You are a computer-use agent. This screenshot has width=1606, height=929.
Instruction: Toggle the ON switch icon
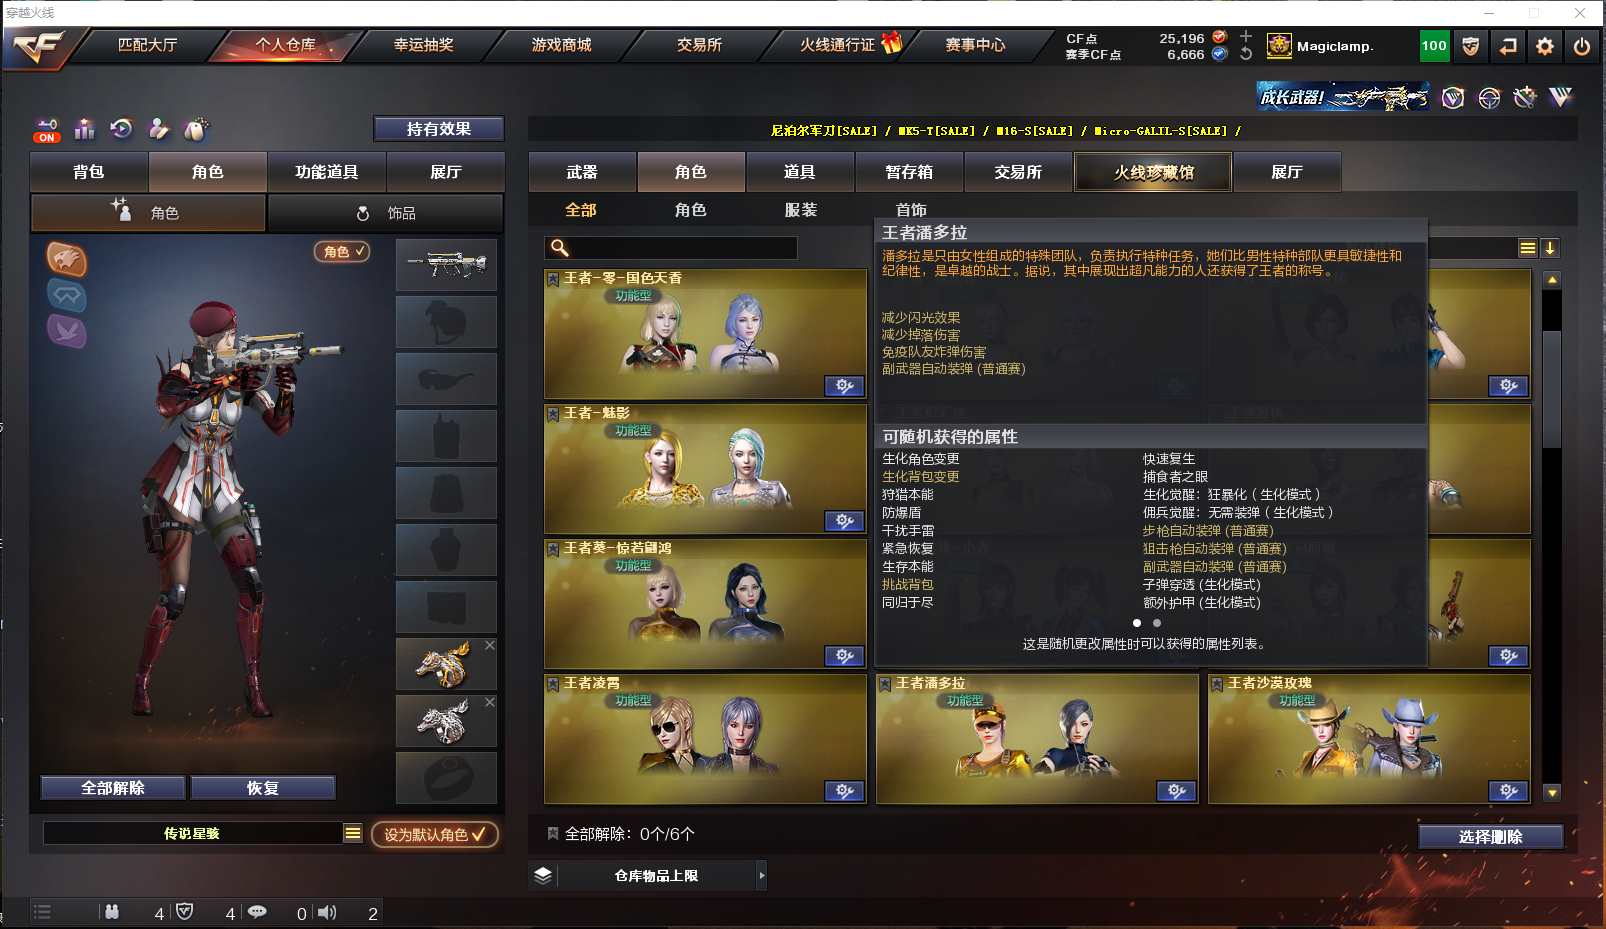coord(47,130)
